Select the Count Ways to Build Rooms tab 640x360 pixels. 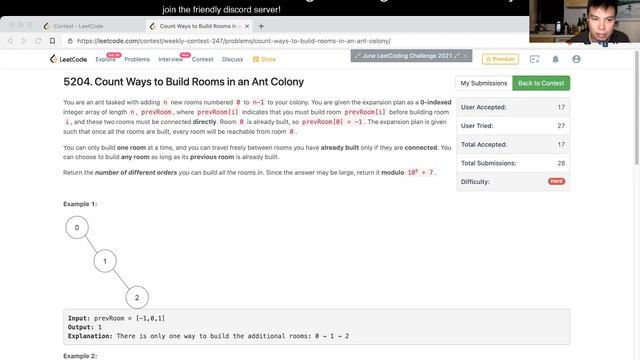(x=198, y=26)
